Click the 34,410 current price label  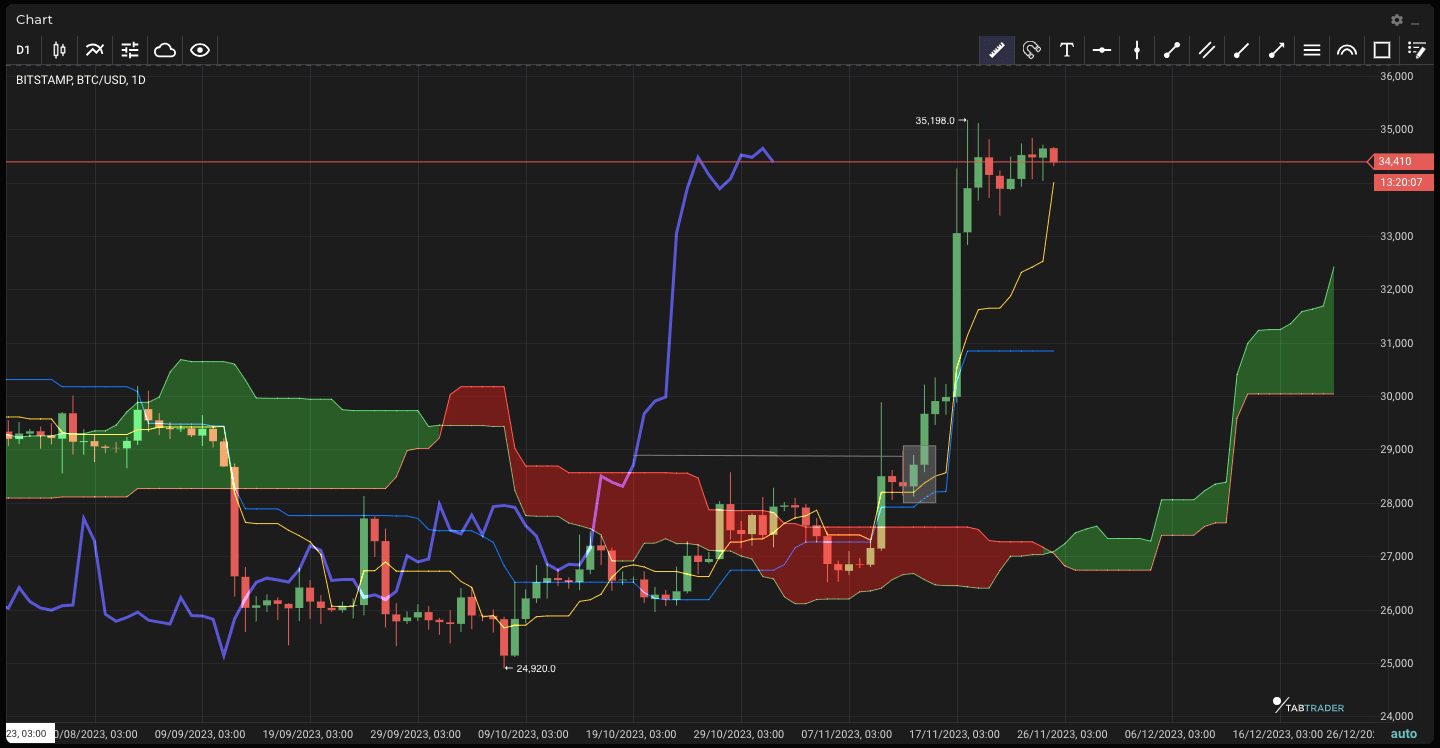tap(1400, 162)
